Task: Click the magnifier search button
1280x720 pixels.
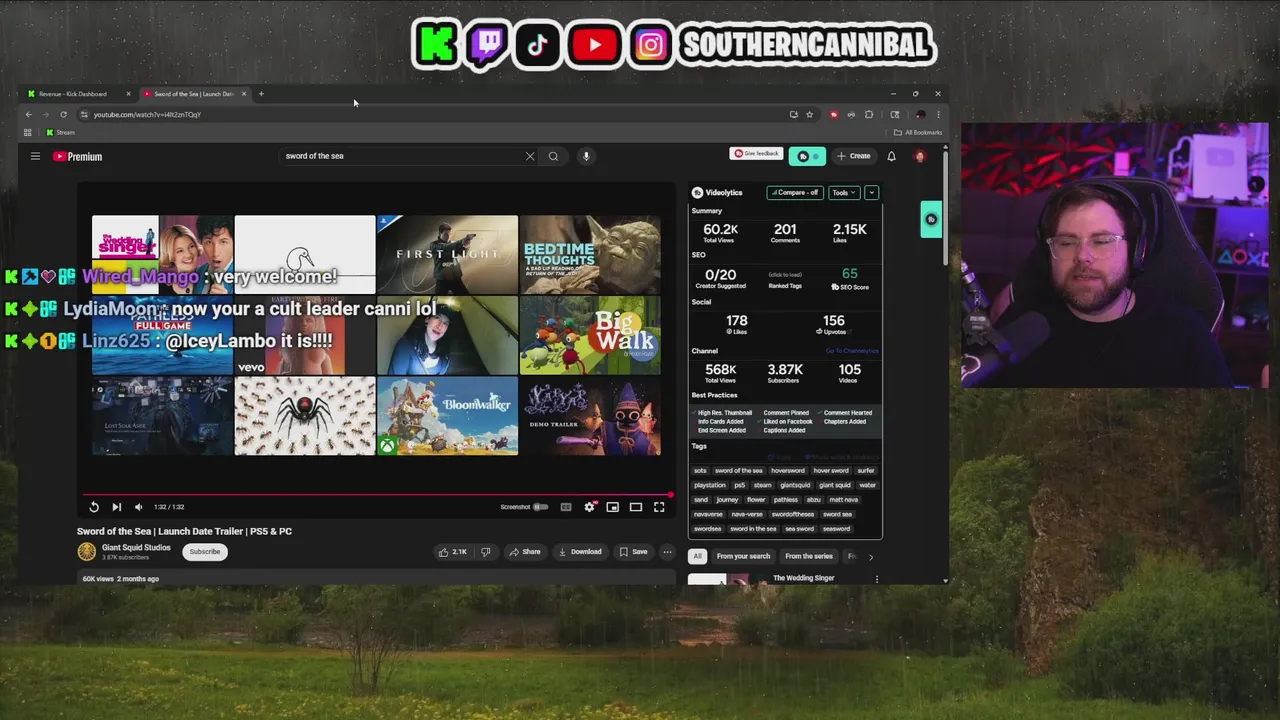Action: (553, 156)
